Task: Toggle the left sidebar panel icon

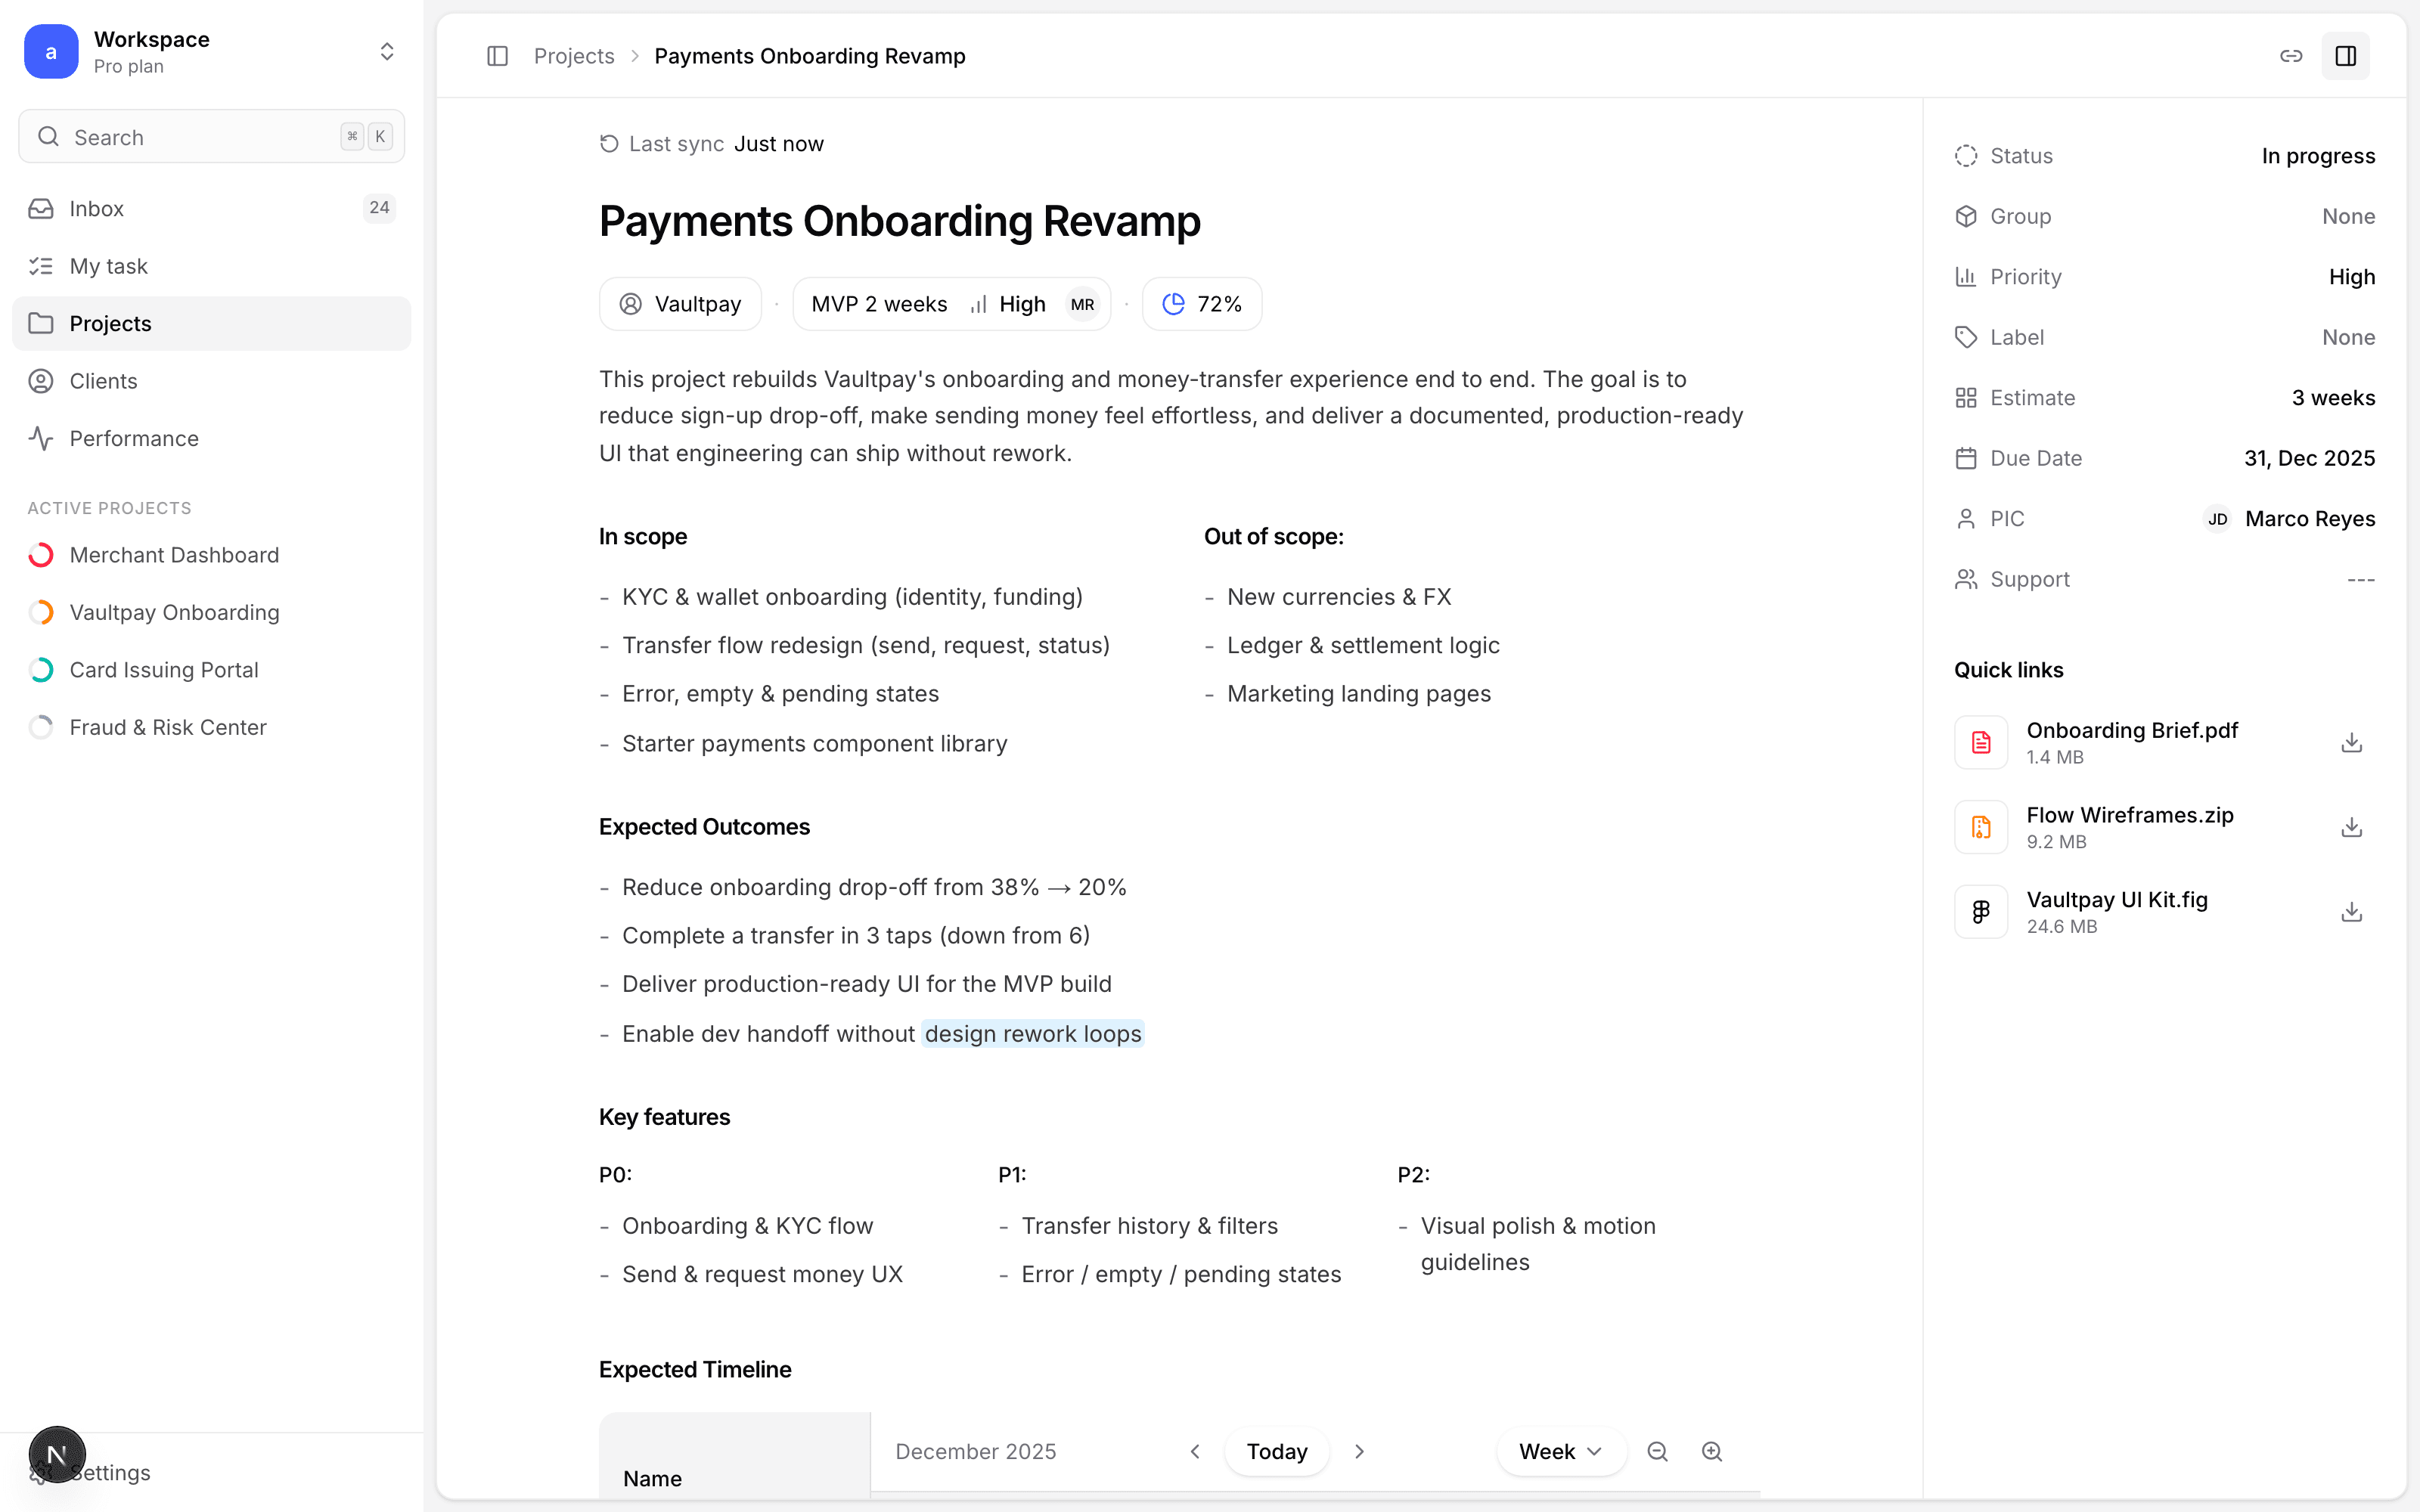Action: 497,56
